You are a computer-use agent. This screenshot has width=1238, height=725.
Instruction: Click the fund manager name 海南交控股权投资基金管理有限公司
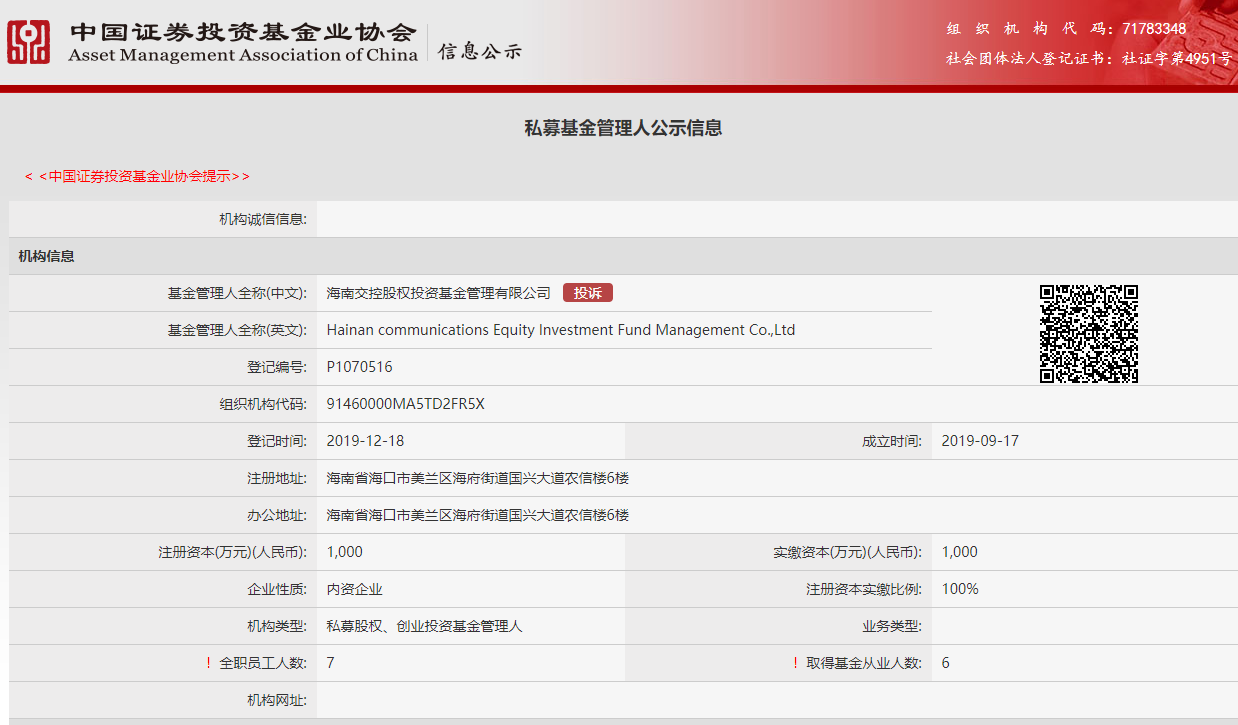click(438, 293)
